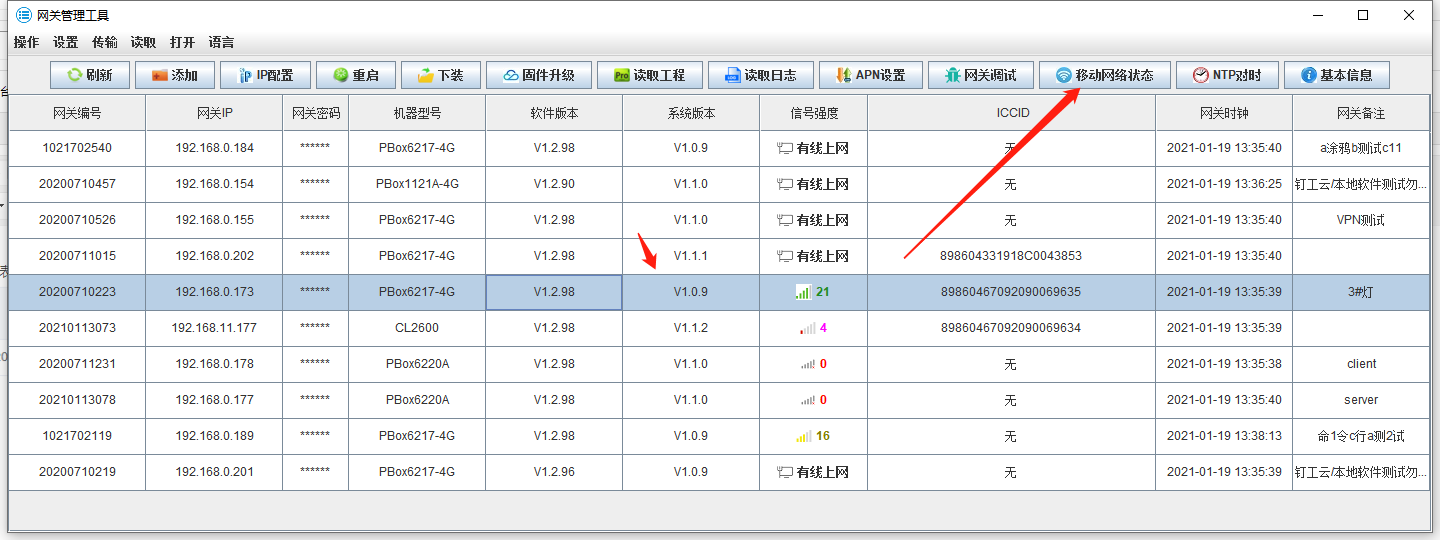This screenshot has height=540, width=1440.
Task: Sort by the 网关IP column header
Action: 213,113
